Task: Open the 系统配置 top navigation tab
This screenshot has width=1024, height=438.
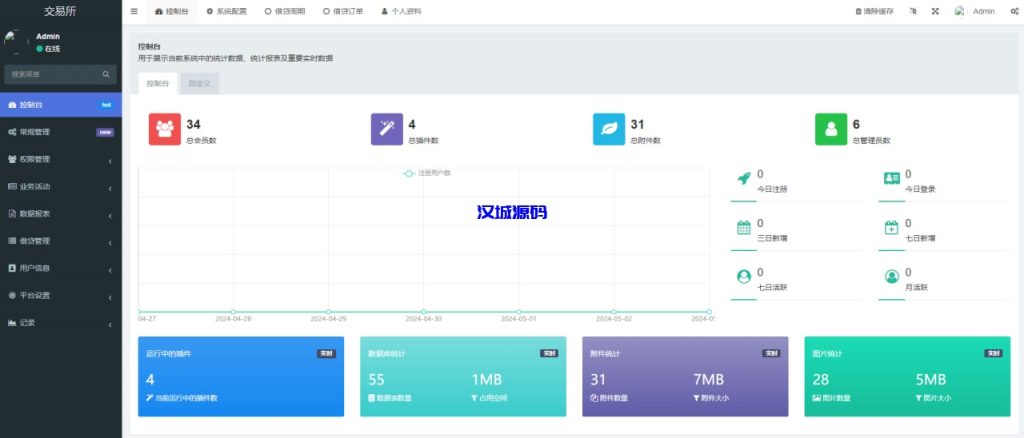Action: click(226, 11)
